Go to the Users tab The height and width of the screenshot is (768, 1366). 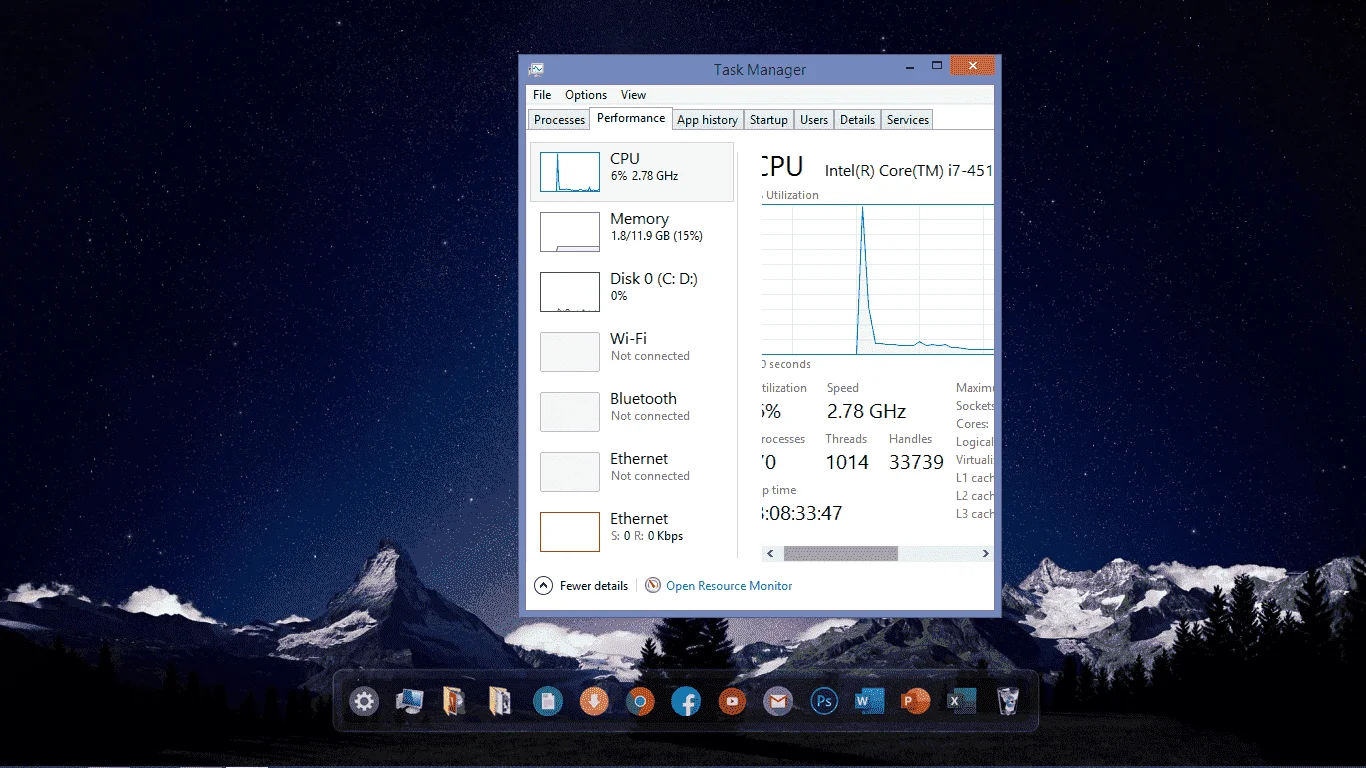tap(814, 120)
